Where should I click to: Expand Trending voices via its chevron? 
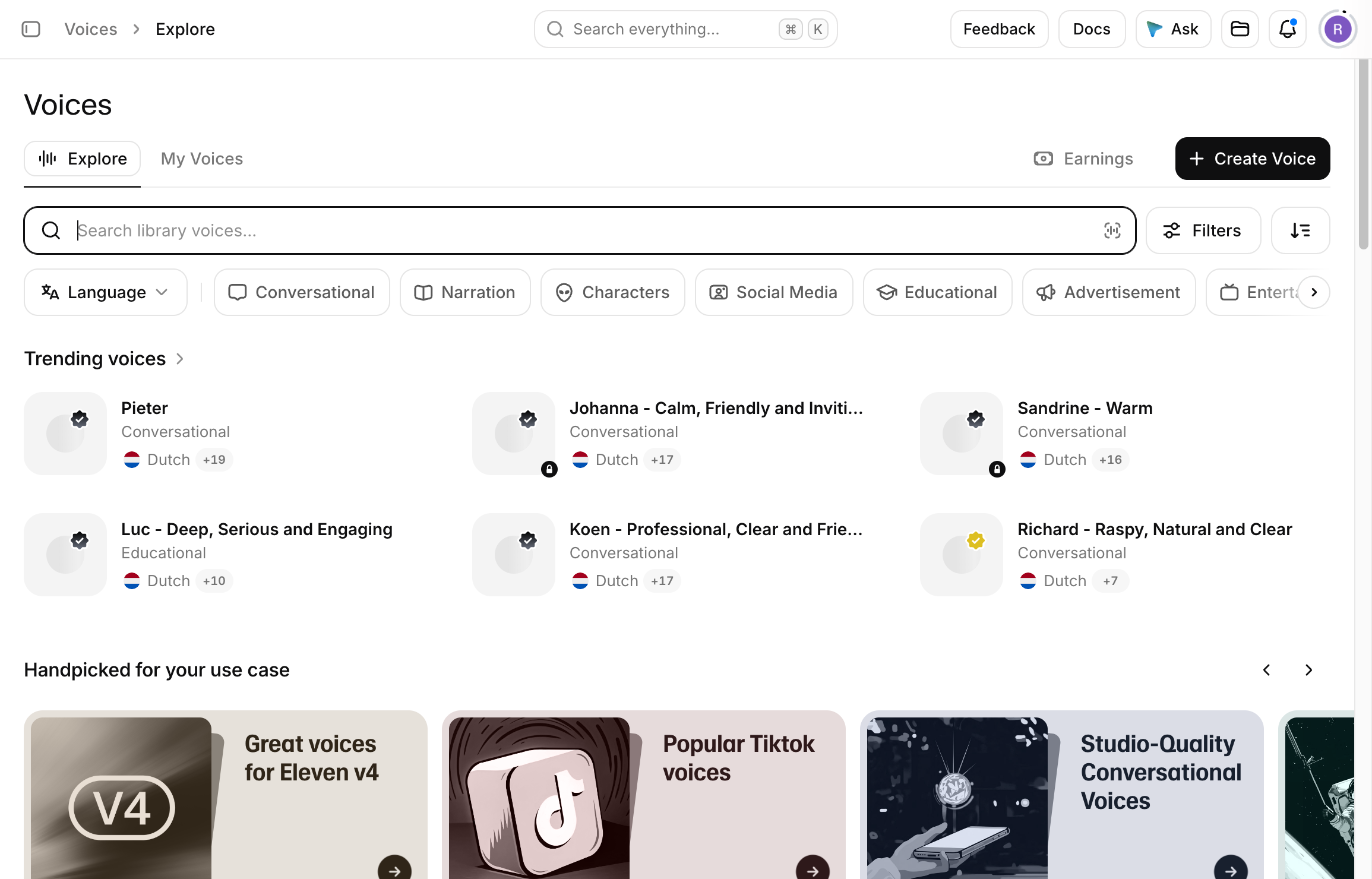pyautogui.click(x=180, y=359)
